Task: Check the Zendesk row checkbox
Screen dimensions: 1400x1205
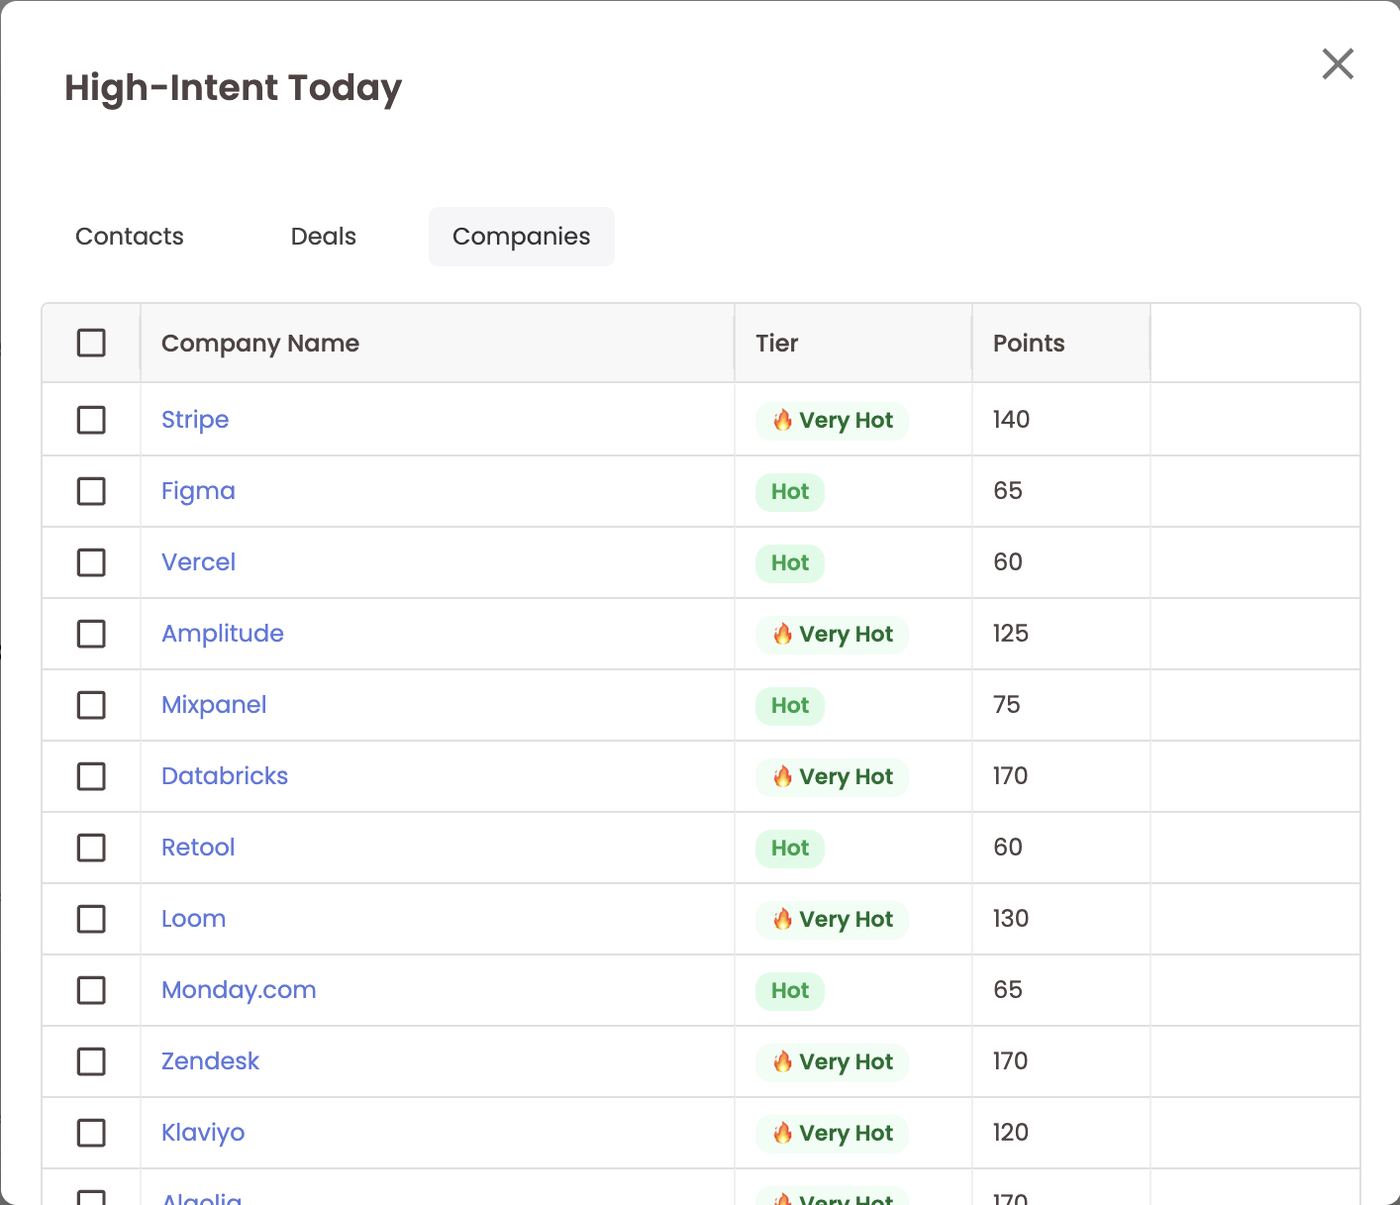Action: click(x=91, y=1061)
